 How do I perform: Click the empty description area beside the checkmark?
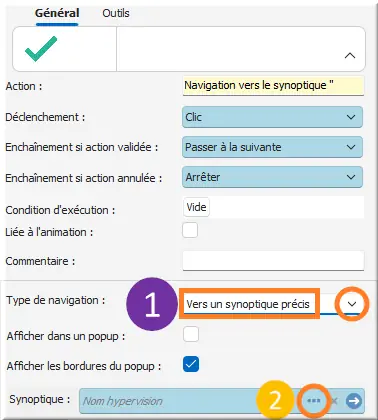point(241,49)
